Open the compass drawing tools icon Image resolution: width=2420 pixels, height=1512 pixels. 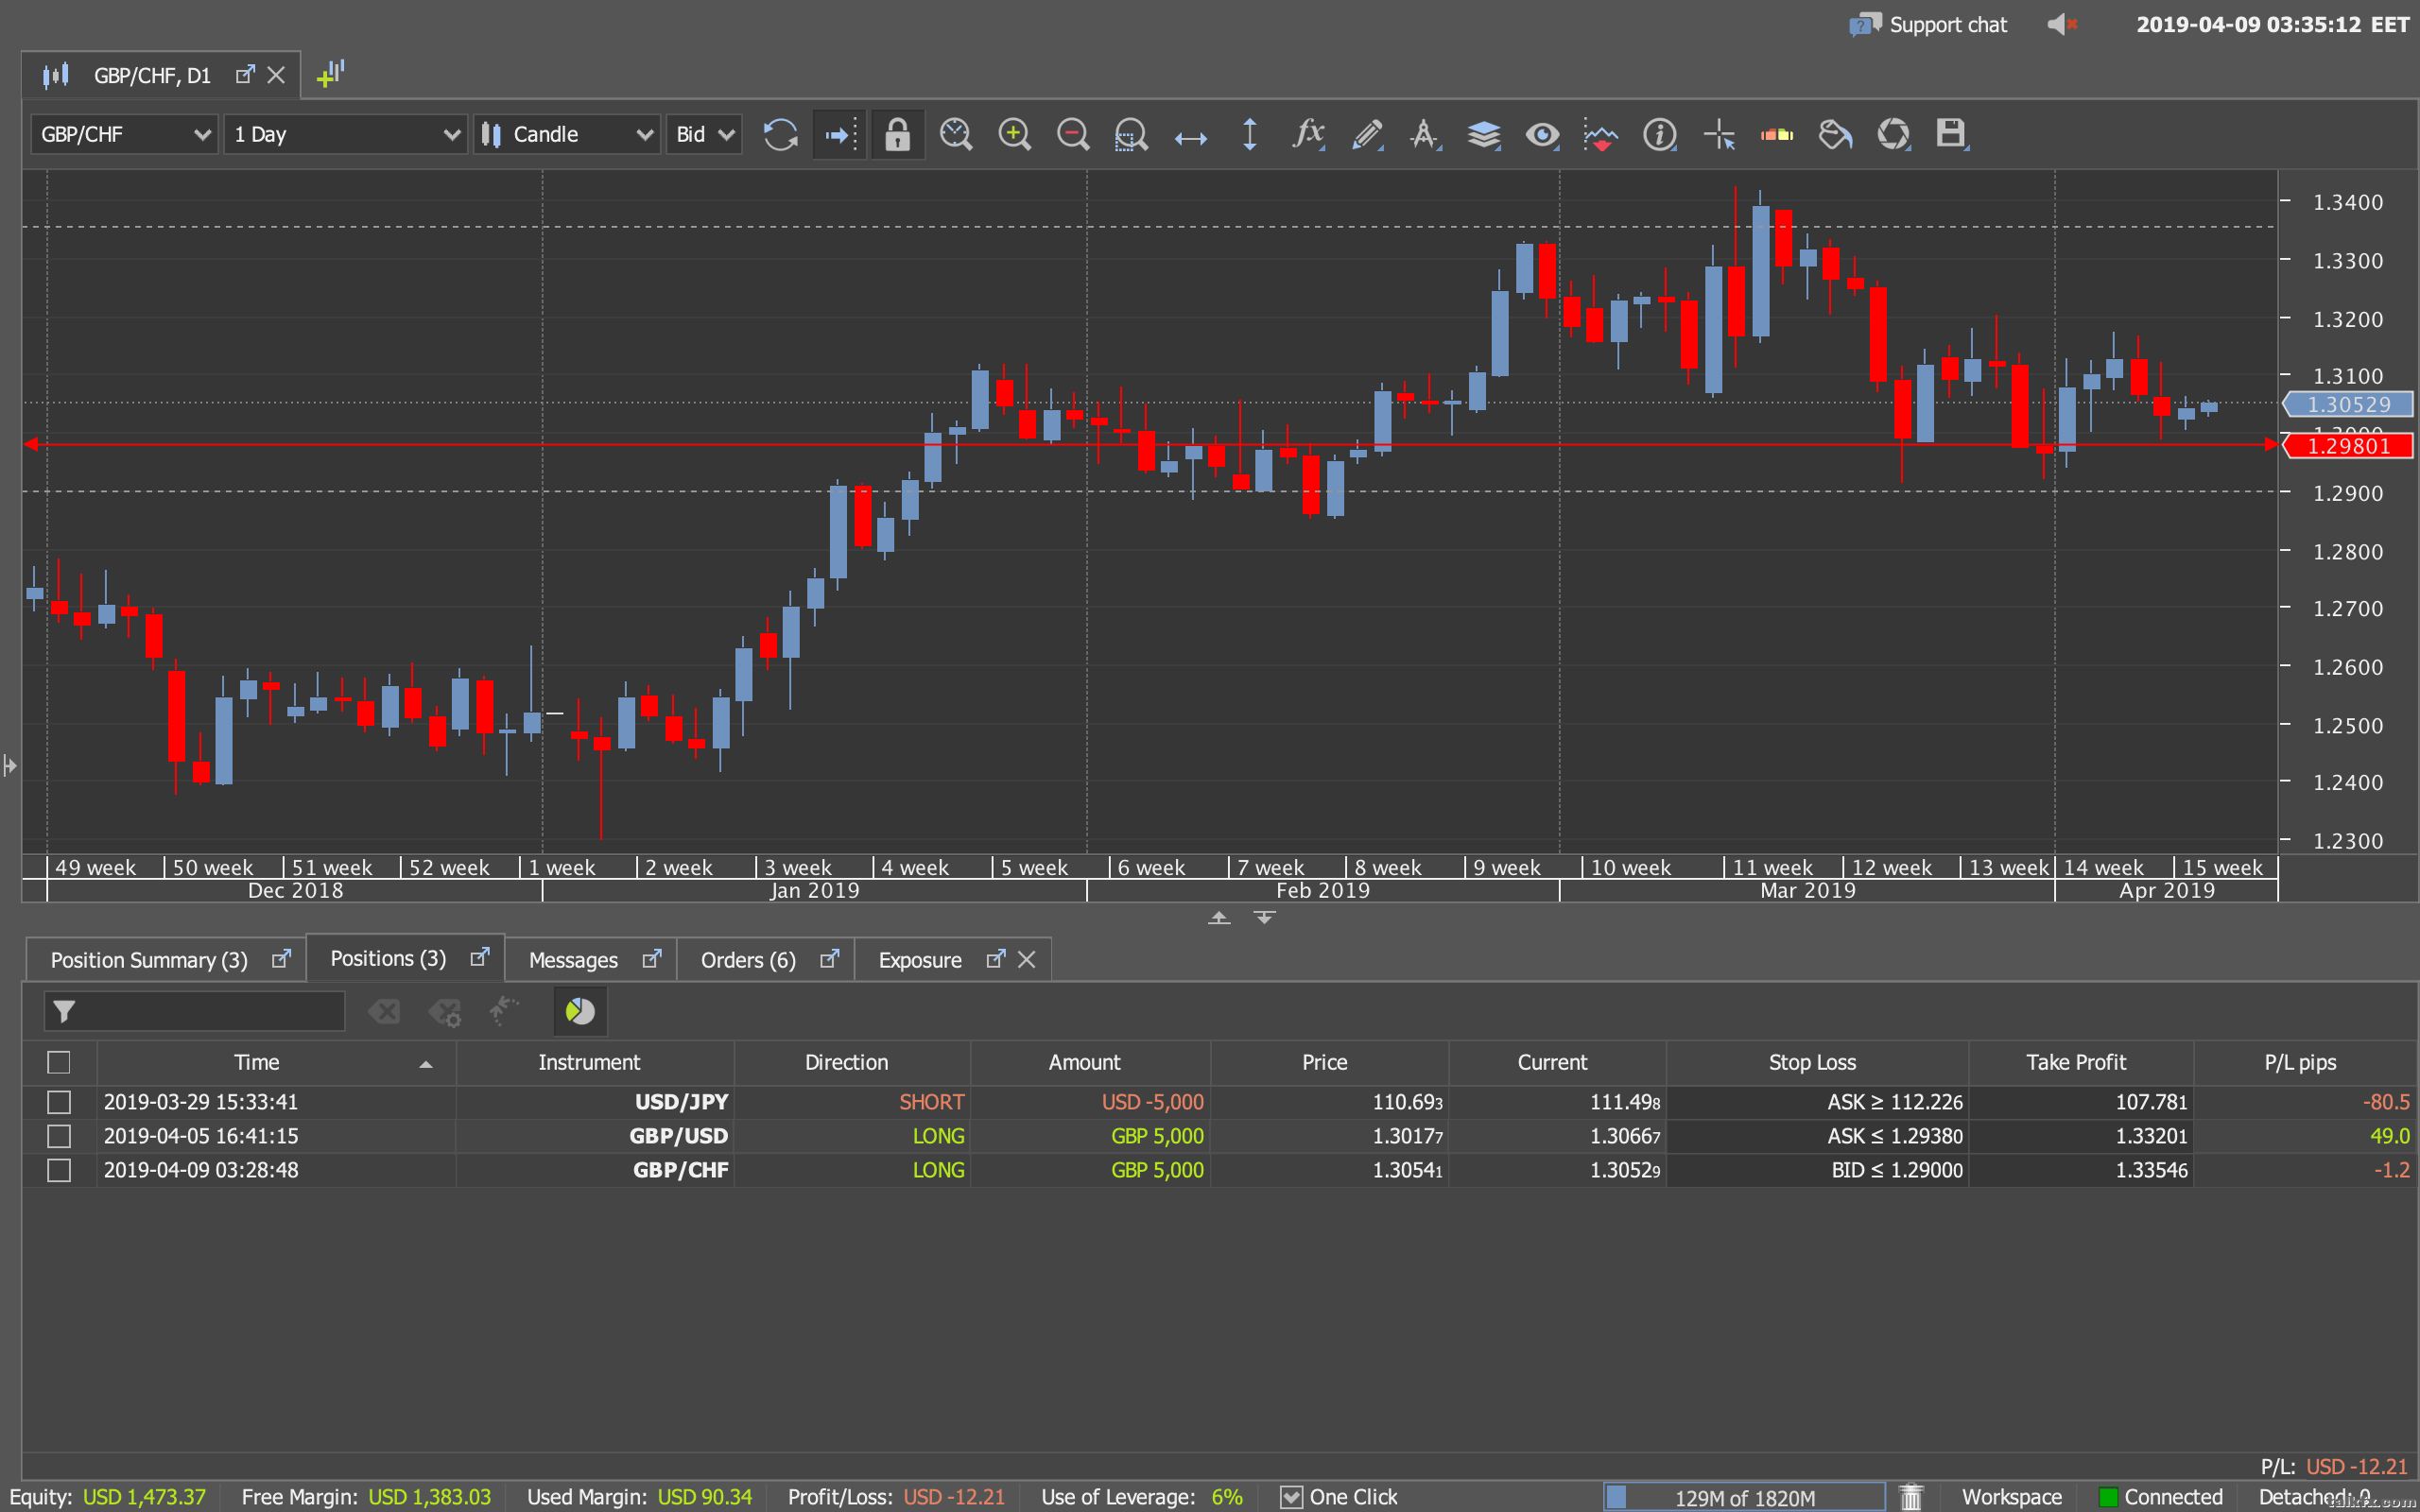[x=1425, y=134]
